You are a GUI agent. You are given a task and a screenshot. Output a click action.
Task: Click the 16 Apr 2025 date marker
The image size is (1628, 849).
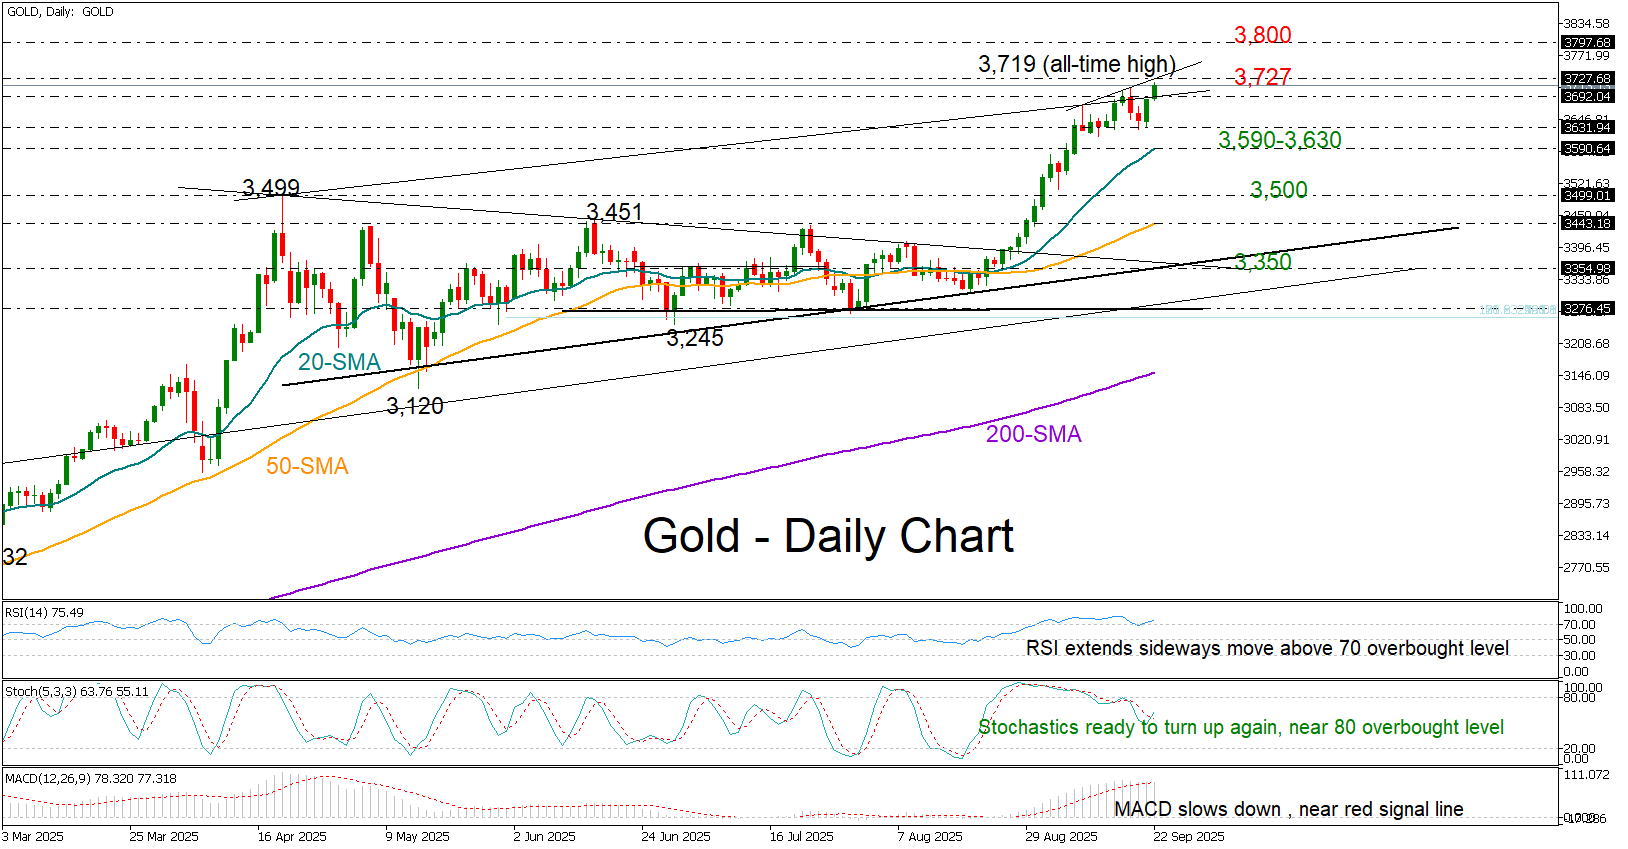[292, 836]
